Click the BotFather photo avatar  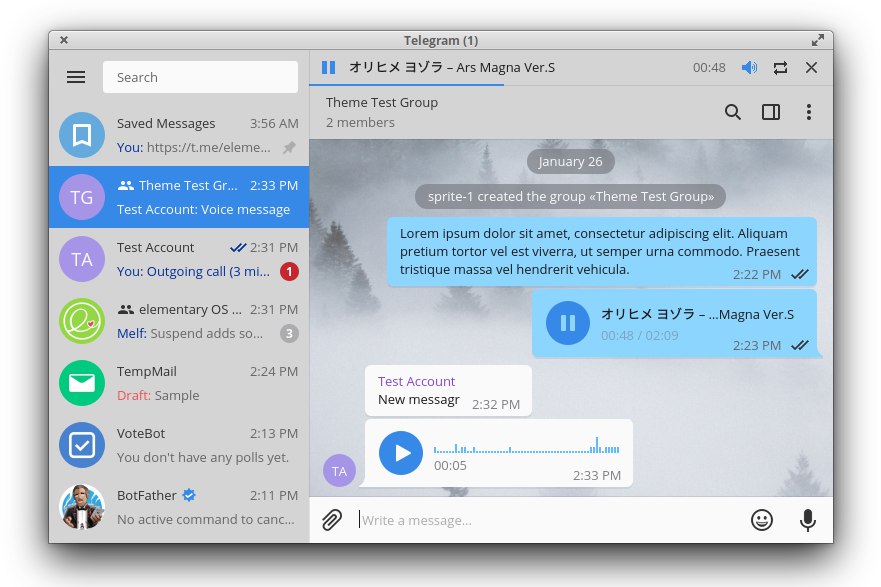click(x=82, y=507)
